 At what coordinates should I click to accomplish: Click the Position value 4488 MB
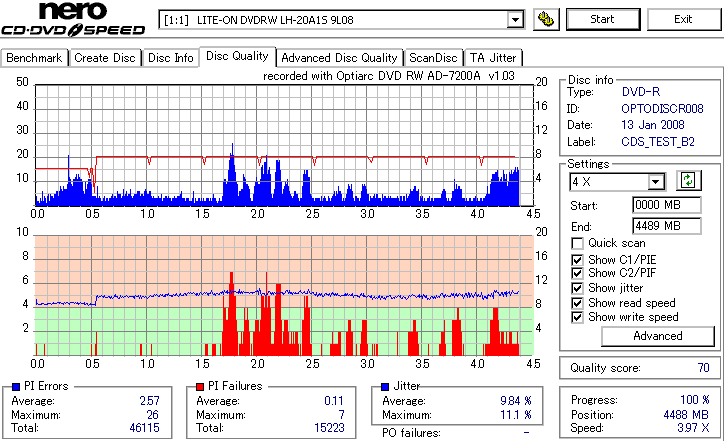[x=686, y=415]
